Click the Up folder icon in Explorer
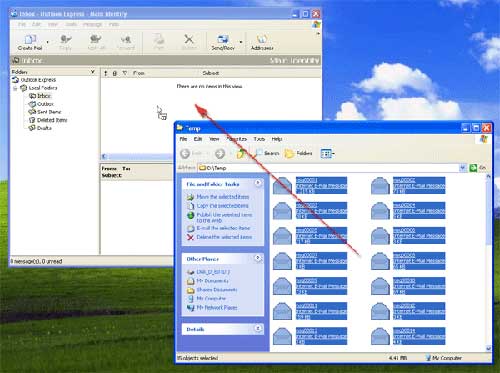This screenshot has width=500, height=373. (x=241, y=153)
